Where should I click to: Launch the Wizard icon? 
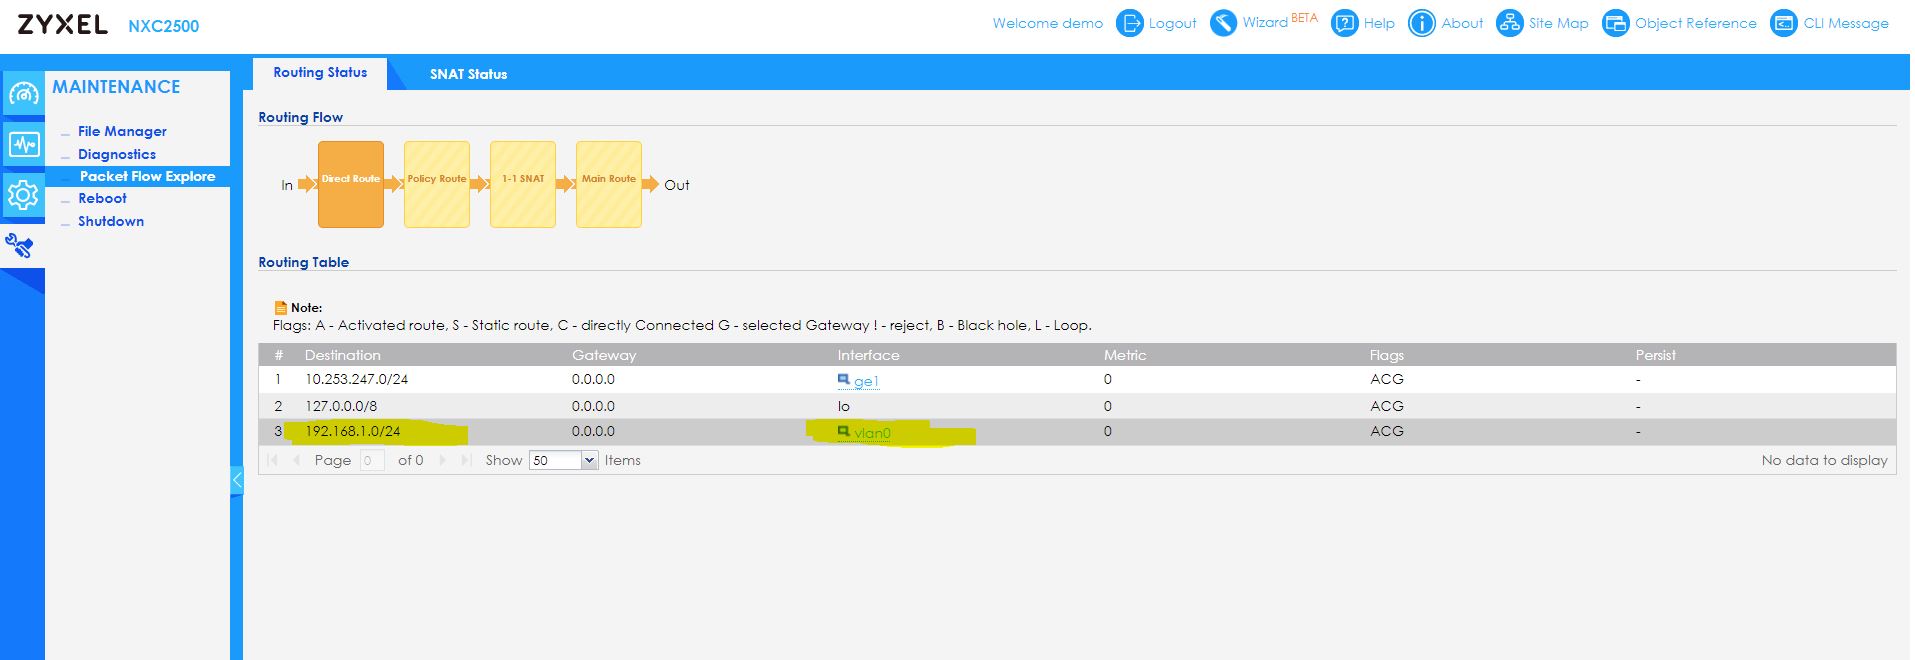coord(1223,23)
